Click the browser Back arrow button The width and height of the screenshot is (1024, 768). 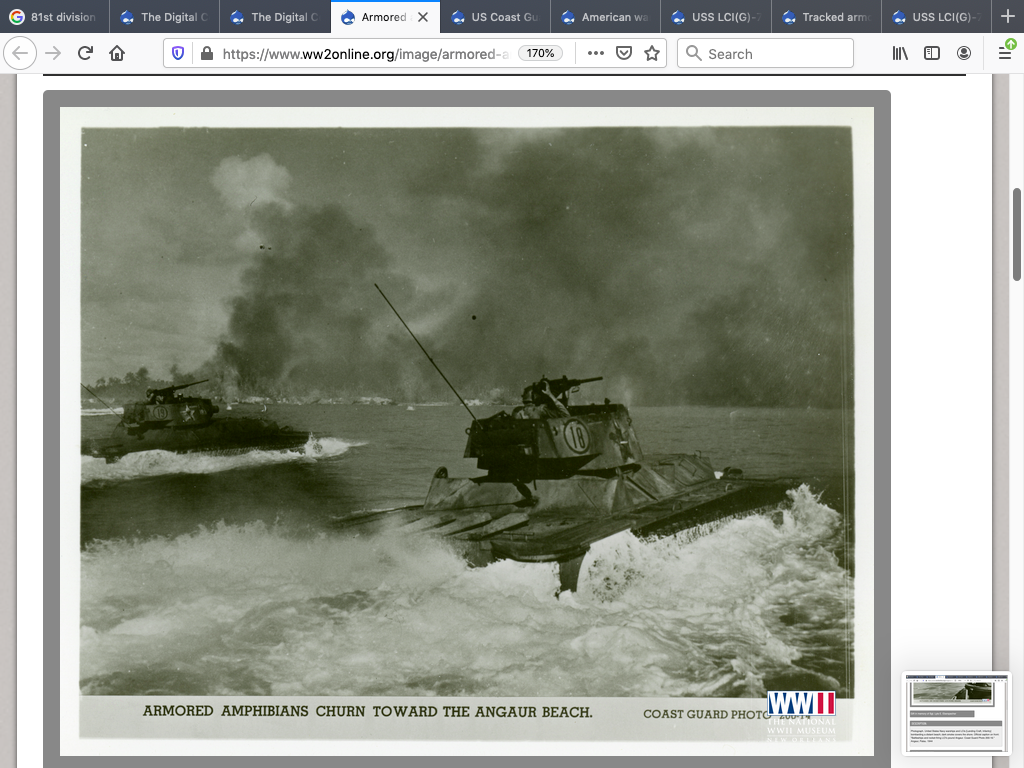(20, 54)
